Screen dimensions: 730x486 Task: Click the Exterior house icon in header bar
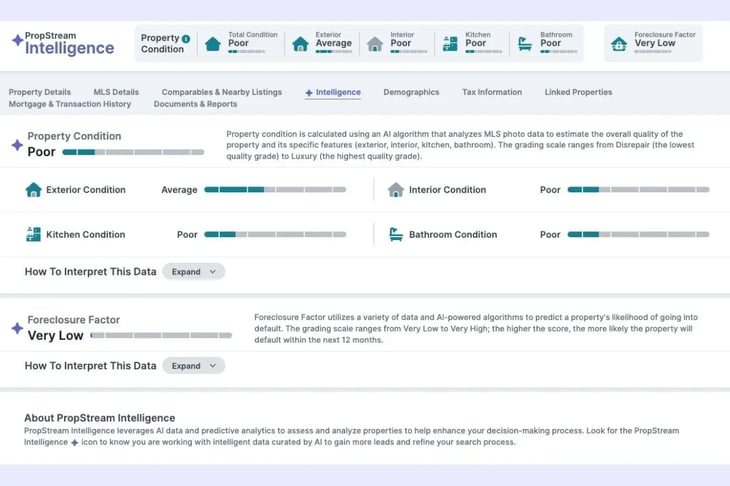coord(300,44)
